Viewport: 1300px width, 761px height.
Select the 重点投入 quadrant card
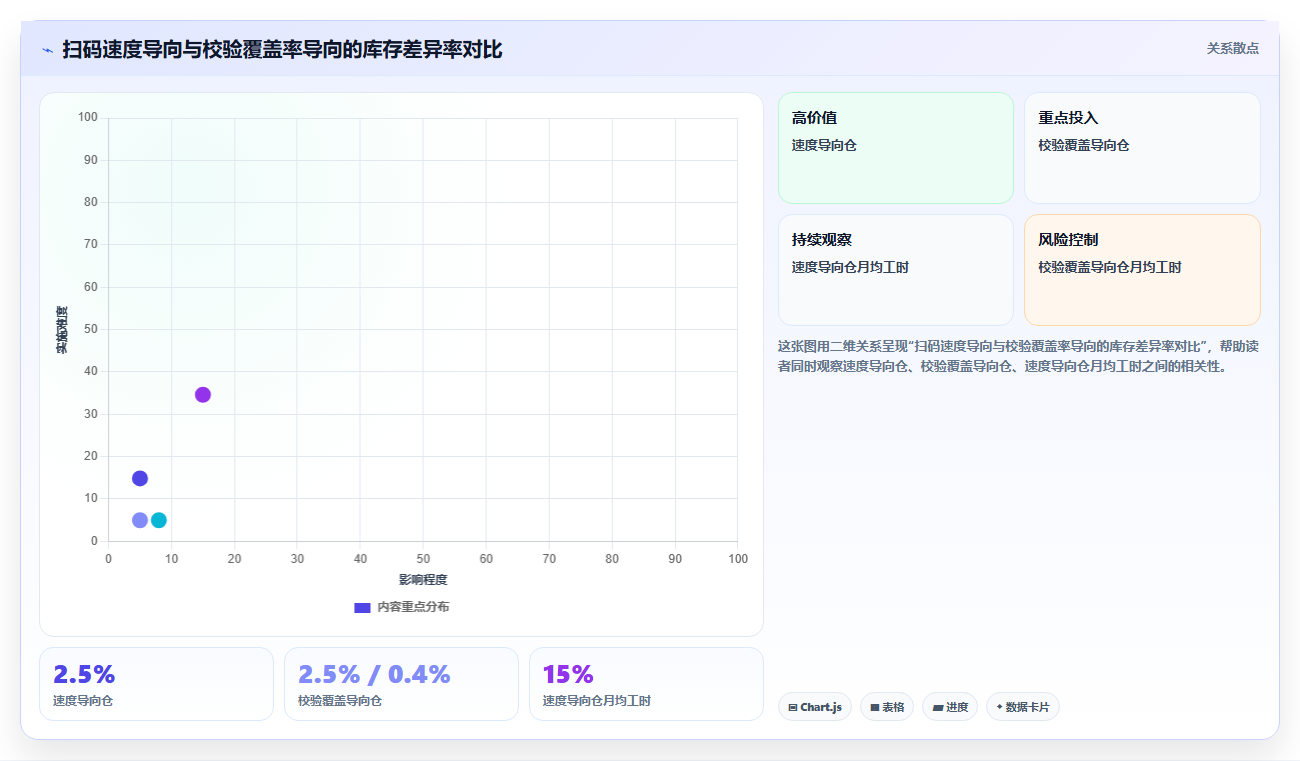coord(1142,148)
